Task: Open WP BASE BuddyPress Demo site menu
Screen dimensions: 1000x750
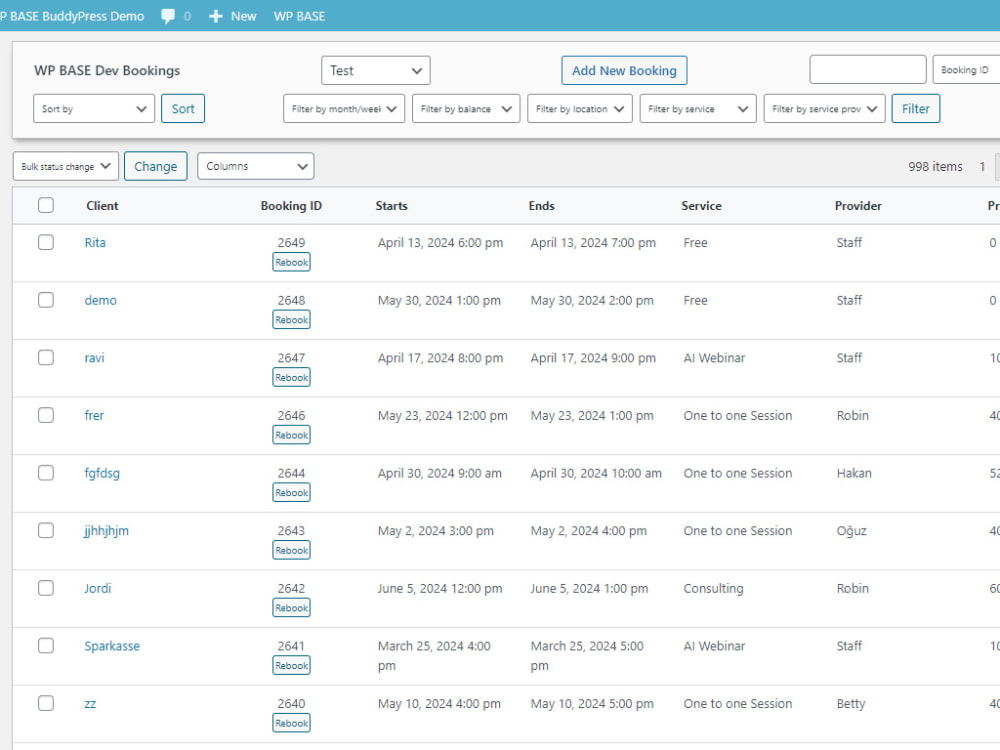Action: 72,16
